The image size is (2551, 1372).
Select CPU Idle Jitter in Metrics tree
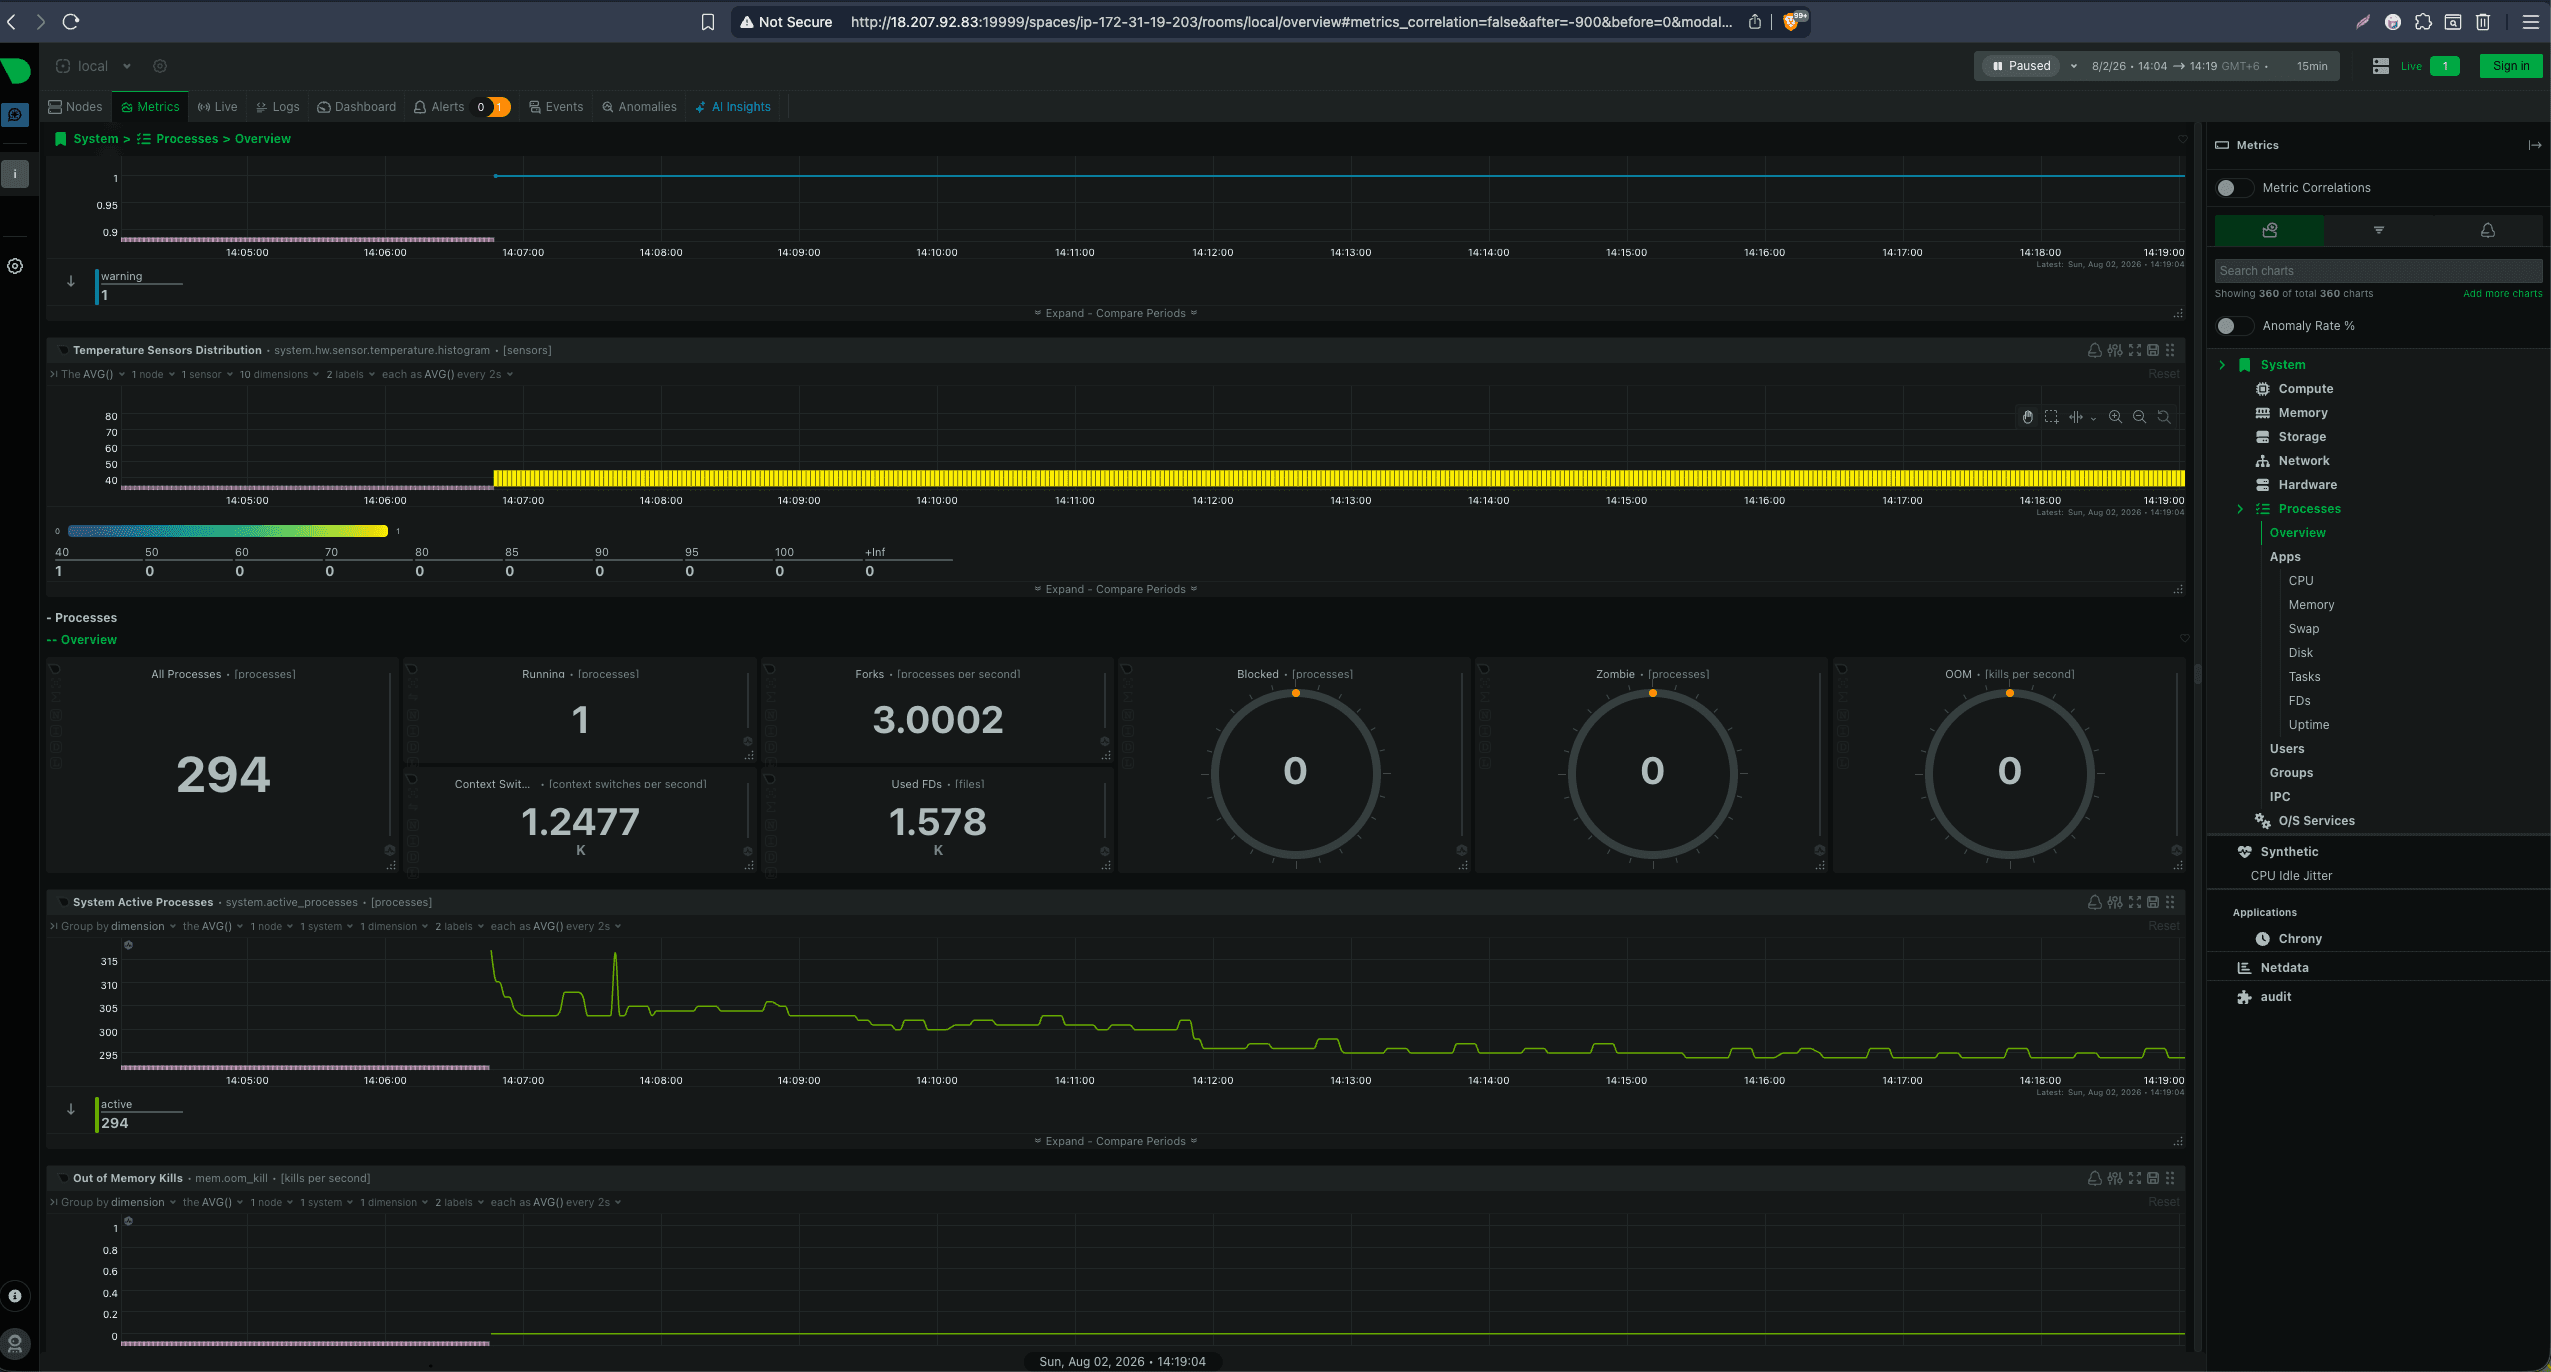(x=2291, y=876)
